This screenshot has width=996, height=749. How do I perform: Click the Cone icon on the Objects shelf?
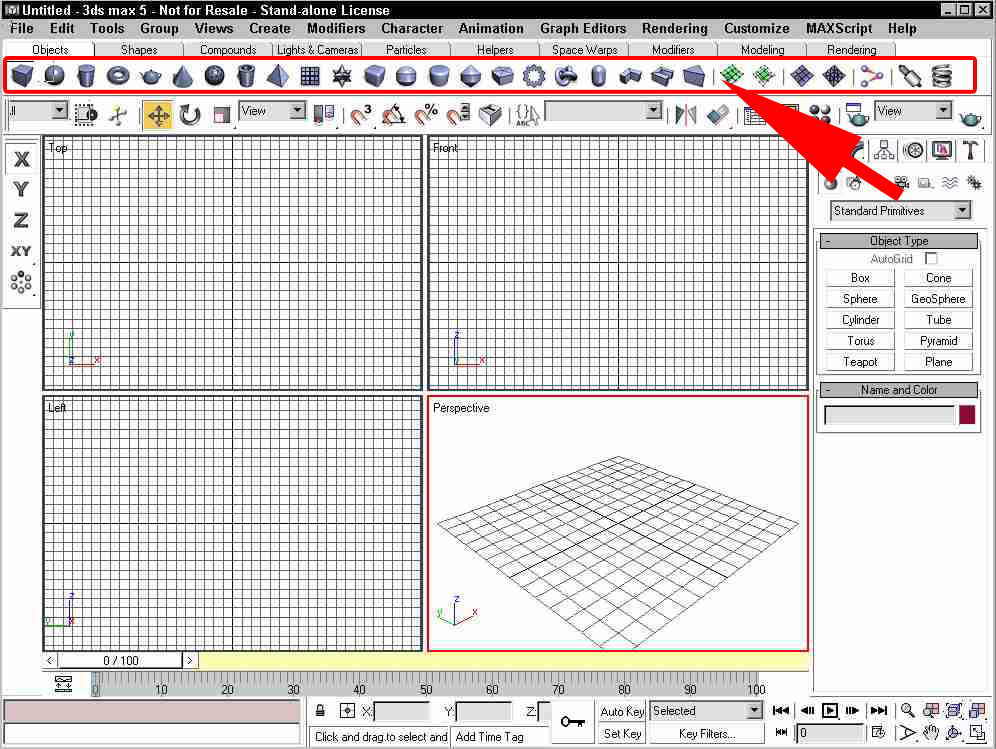[x=182, y=76]
